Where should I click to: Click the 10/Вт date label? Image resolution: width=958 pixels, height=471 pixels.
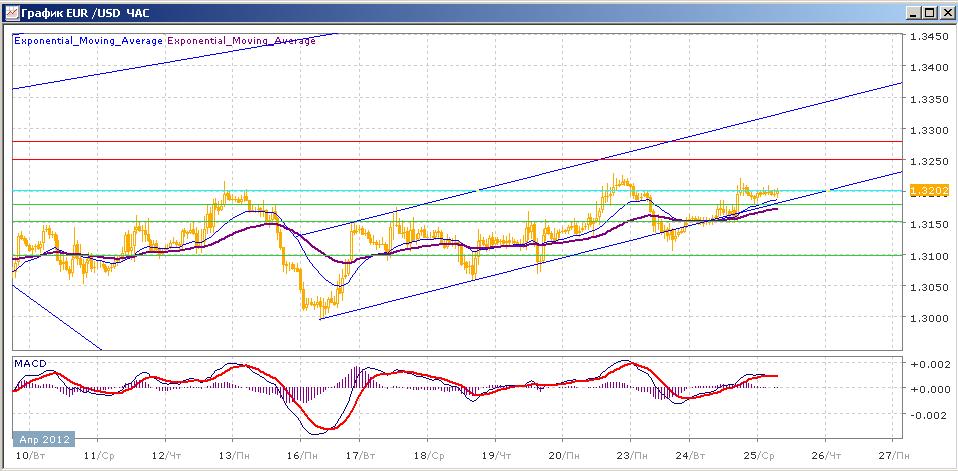tap(31, 456)
